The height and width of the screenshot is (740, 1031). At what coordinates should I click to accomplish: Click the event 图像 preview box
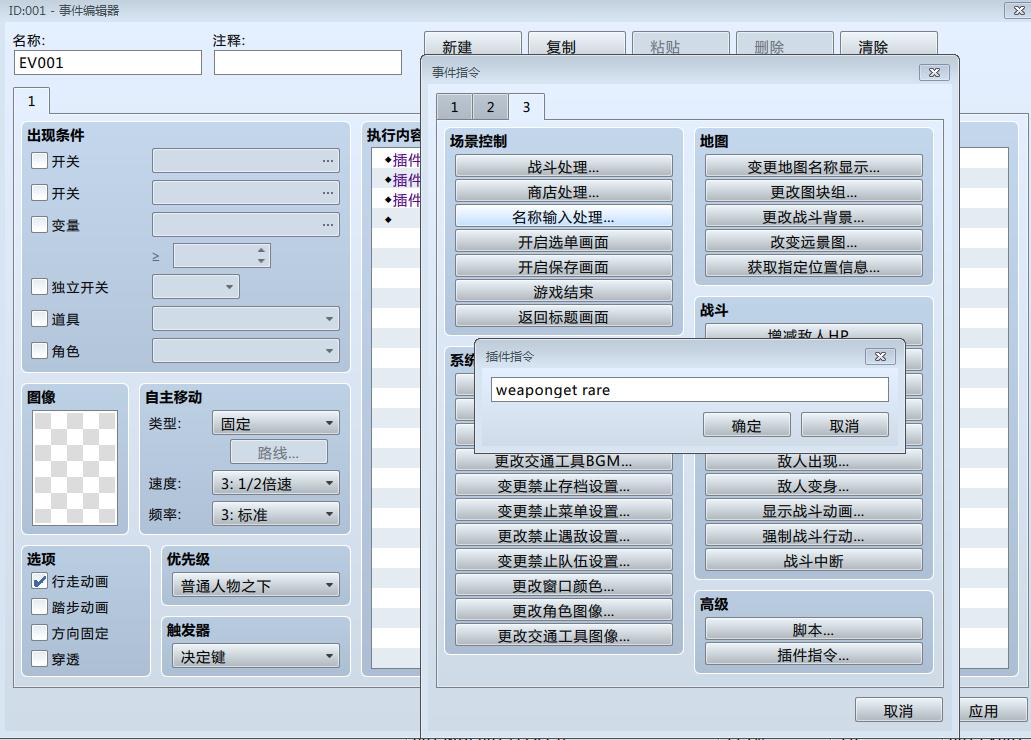(x=75, y=468)
